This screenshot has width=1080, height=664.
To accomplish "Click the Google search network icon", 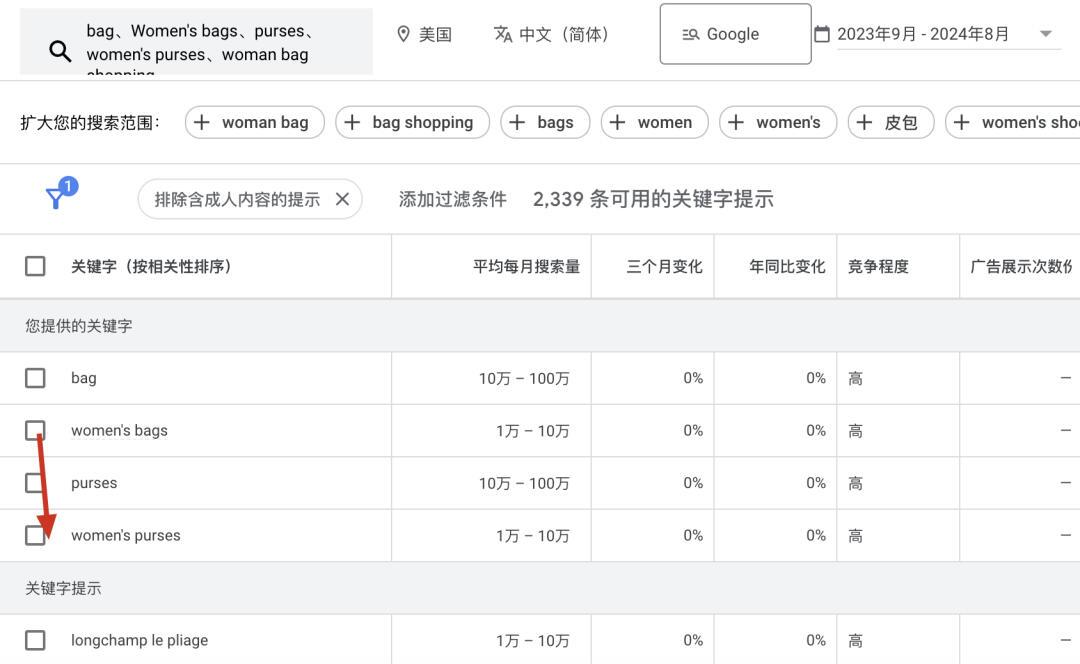I will 691,34.
